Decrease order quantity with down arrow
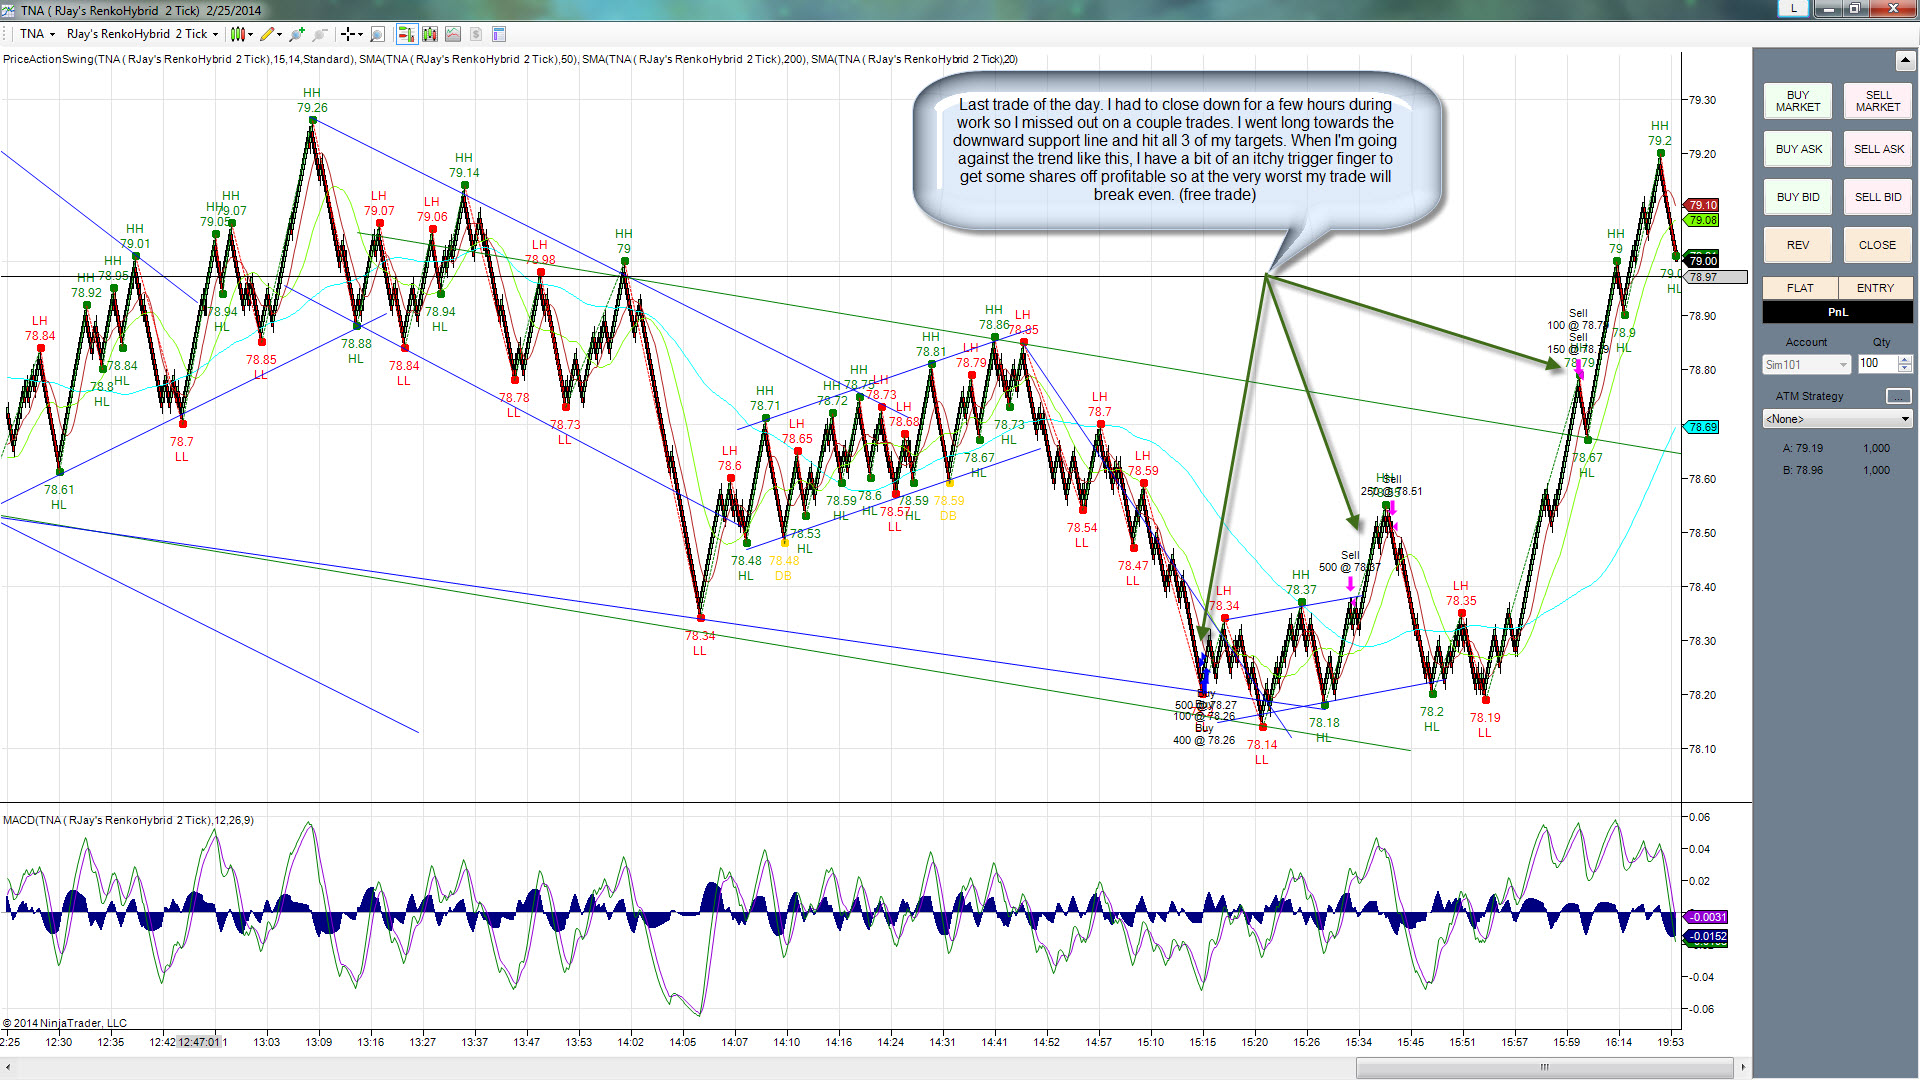The height and width of the screenshot is (1080, 1920). 1905,369
